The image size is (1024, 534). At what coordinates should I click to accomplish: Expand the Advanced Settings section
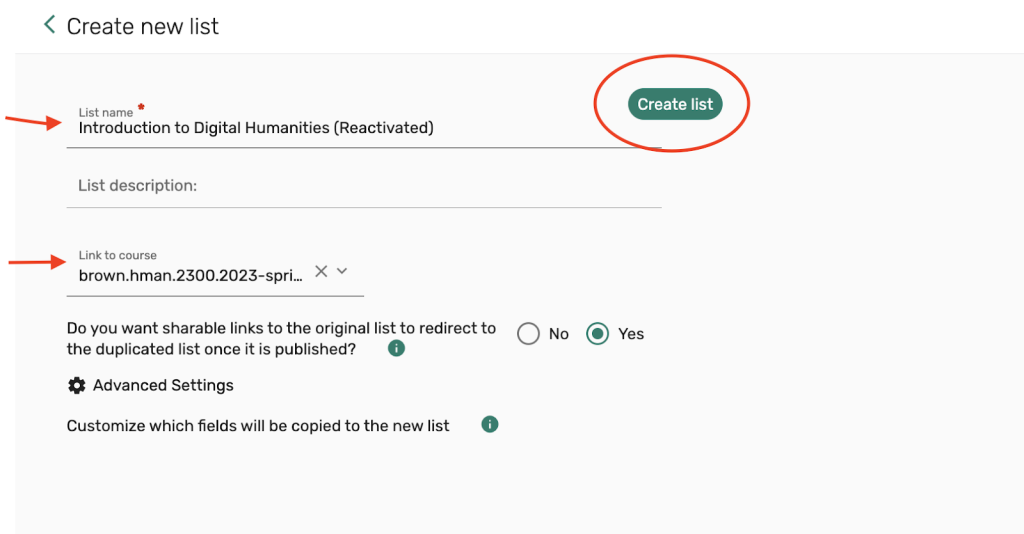pos(163,386)
